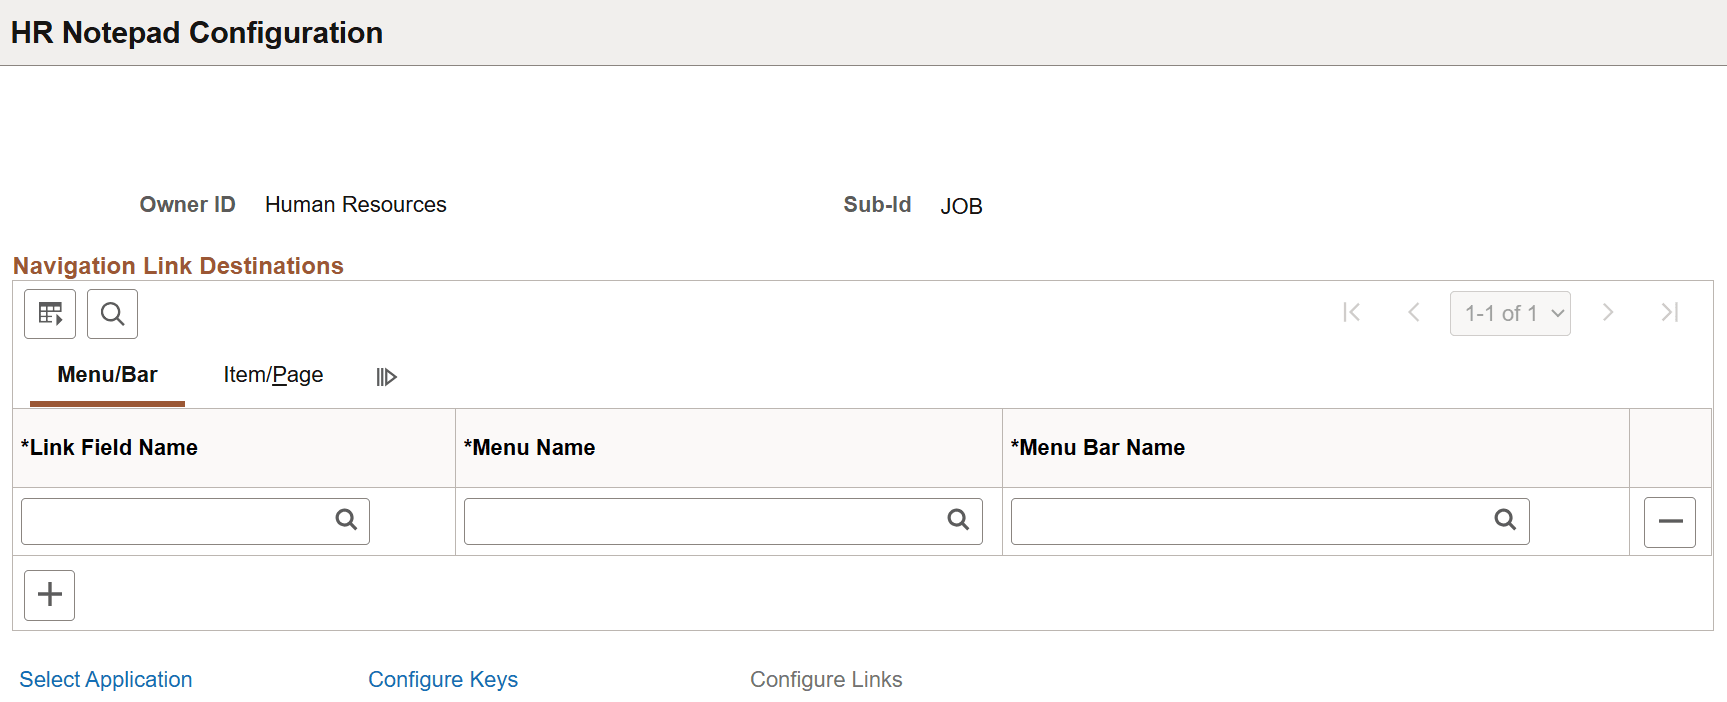Navigate to the previous row
Image resolution: width=1727 pixels, height=702 pixels.
(1413, 313)
